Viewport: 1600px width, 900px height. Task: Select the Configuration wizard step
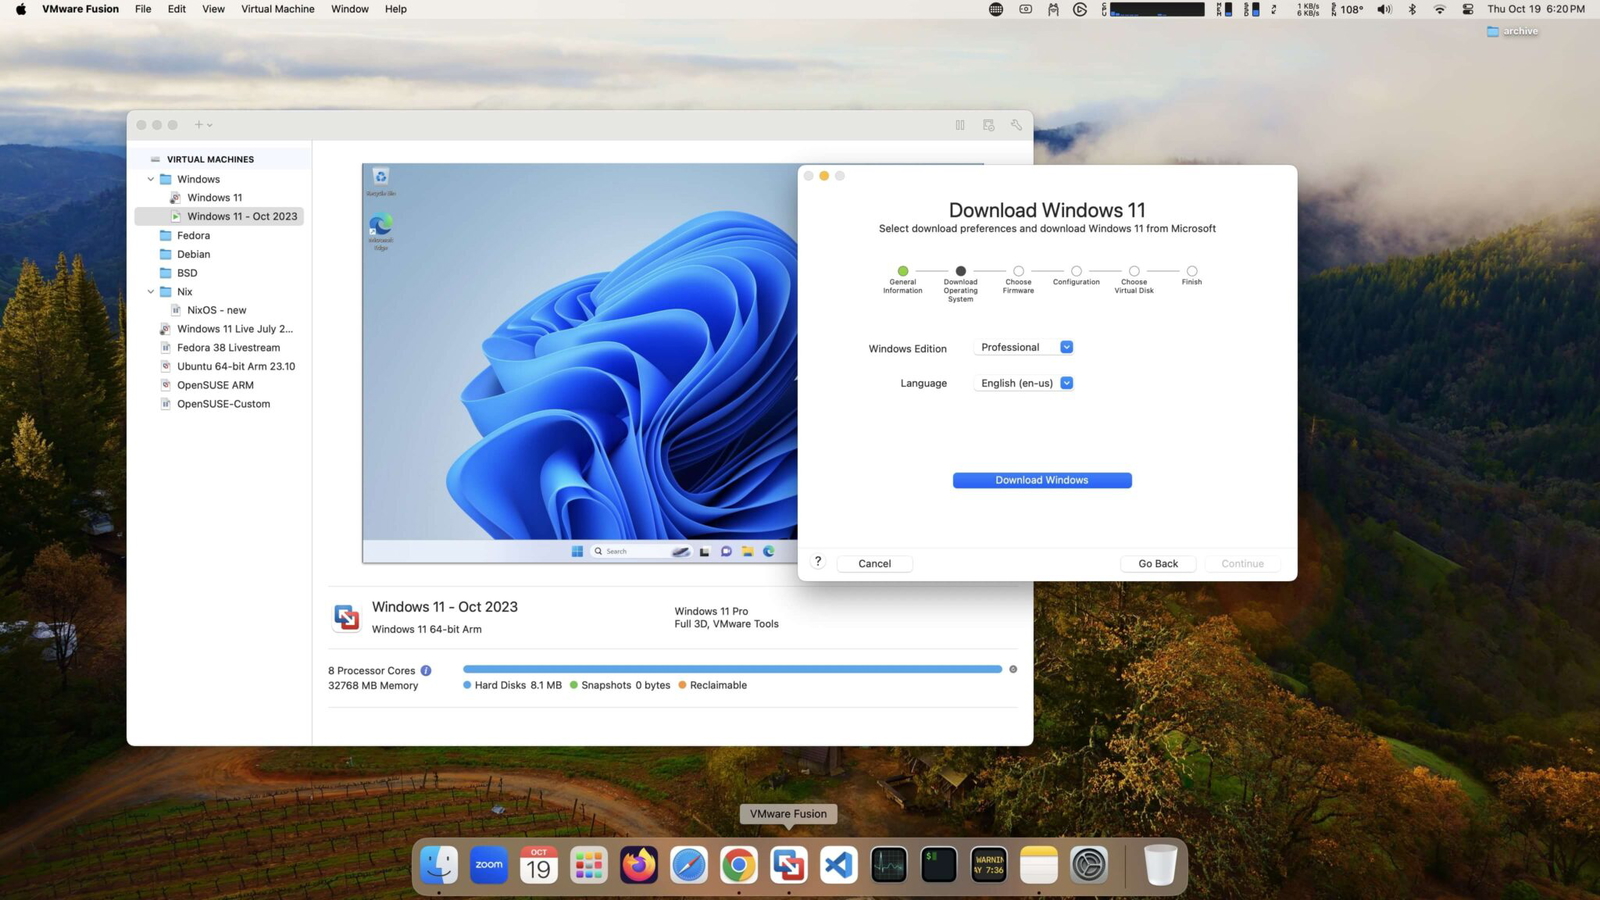tap(1075, 270)
